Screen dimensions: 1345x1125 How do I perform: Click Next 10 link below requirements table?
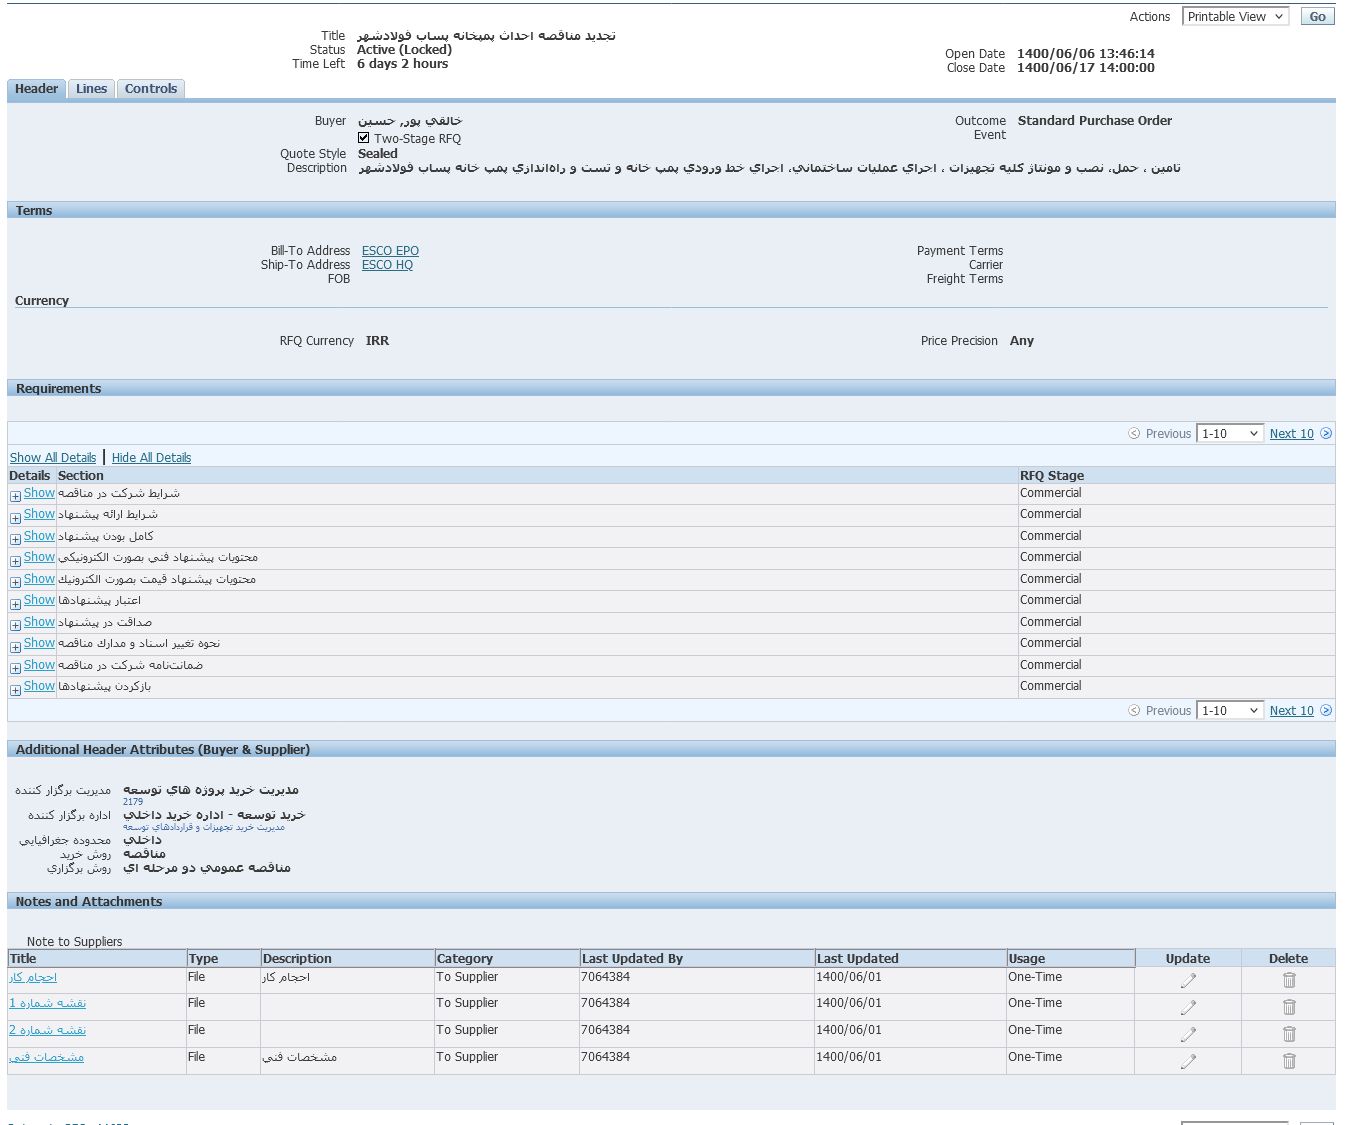click(x=1292, y=710)
